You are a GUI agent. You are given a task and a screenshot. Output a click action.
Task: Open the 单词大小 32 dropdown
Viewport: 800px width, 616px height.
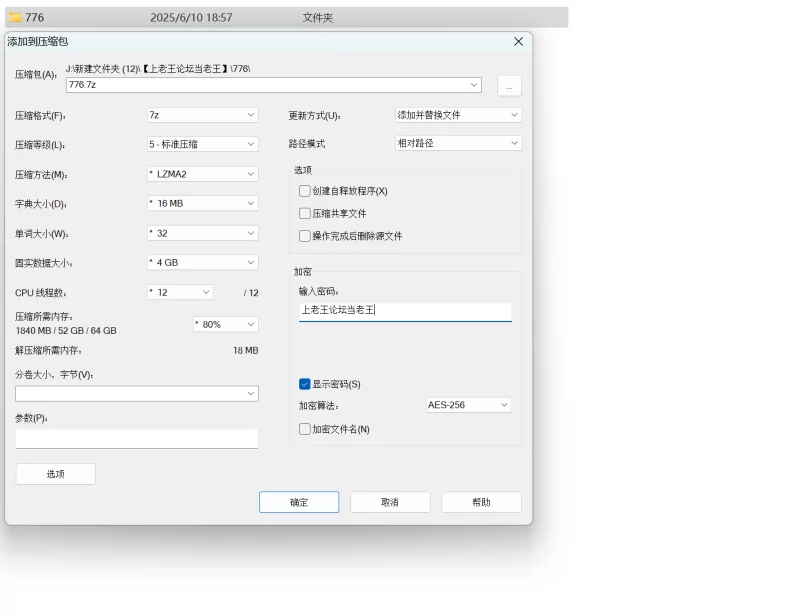pos(203,233)
